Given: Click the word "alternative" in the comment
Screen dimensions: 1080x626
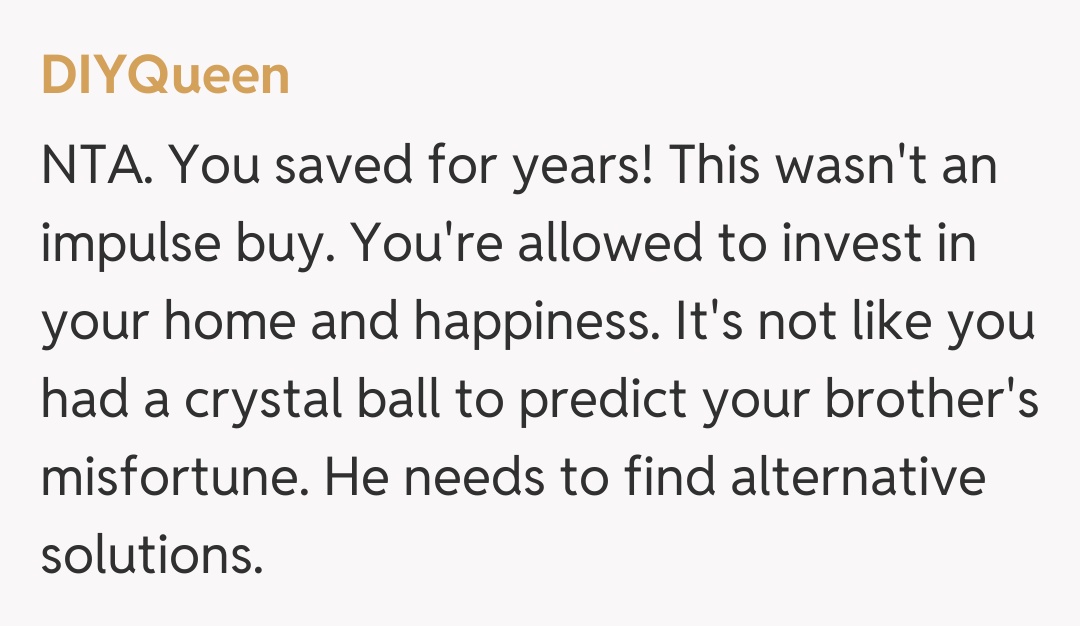Looking at the screenshot, I should pos(857,478).
